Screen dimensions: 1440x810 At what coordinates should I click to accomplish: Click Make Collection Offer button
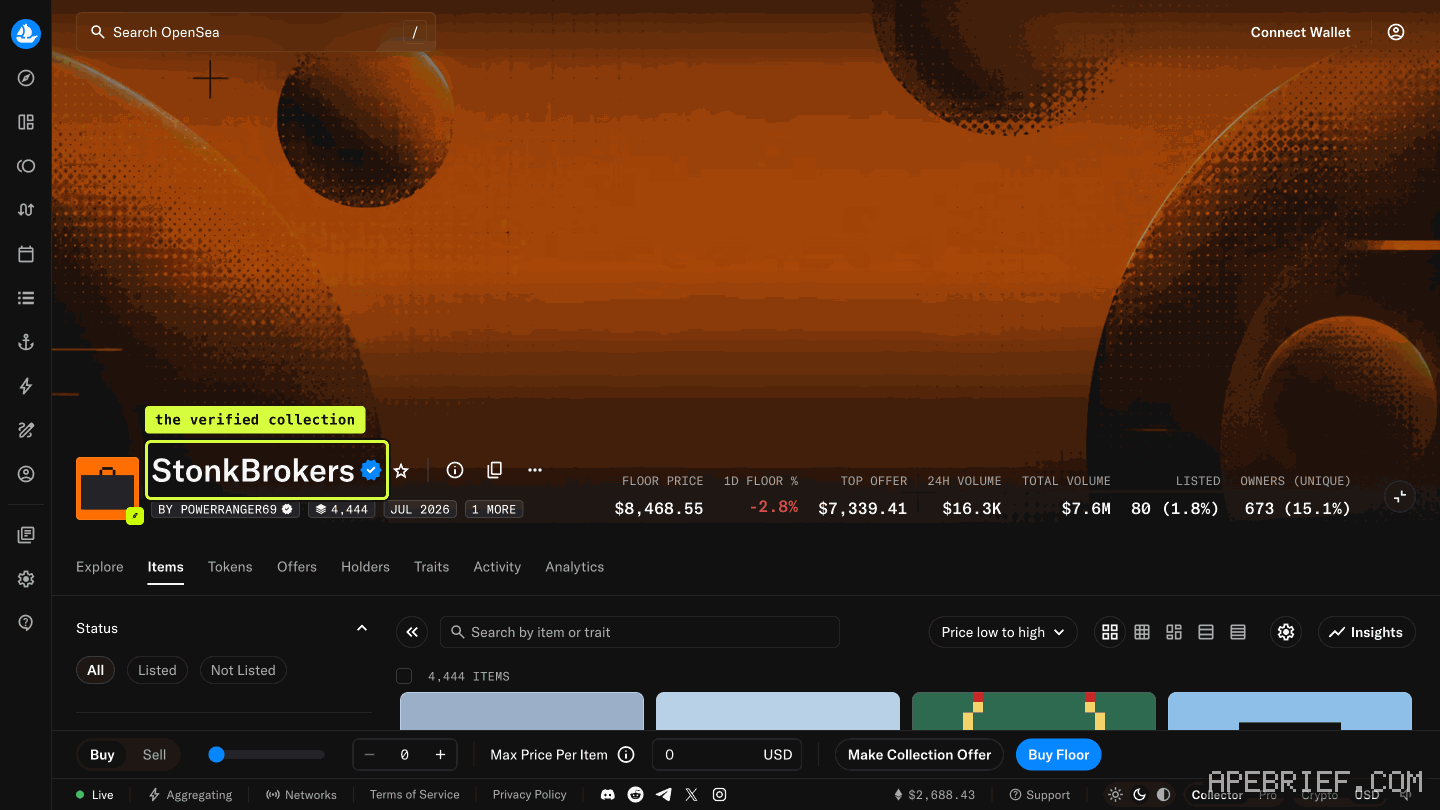pyautogui.click(x=920, y=755)
